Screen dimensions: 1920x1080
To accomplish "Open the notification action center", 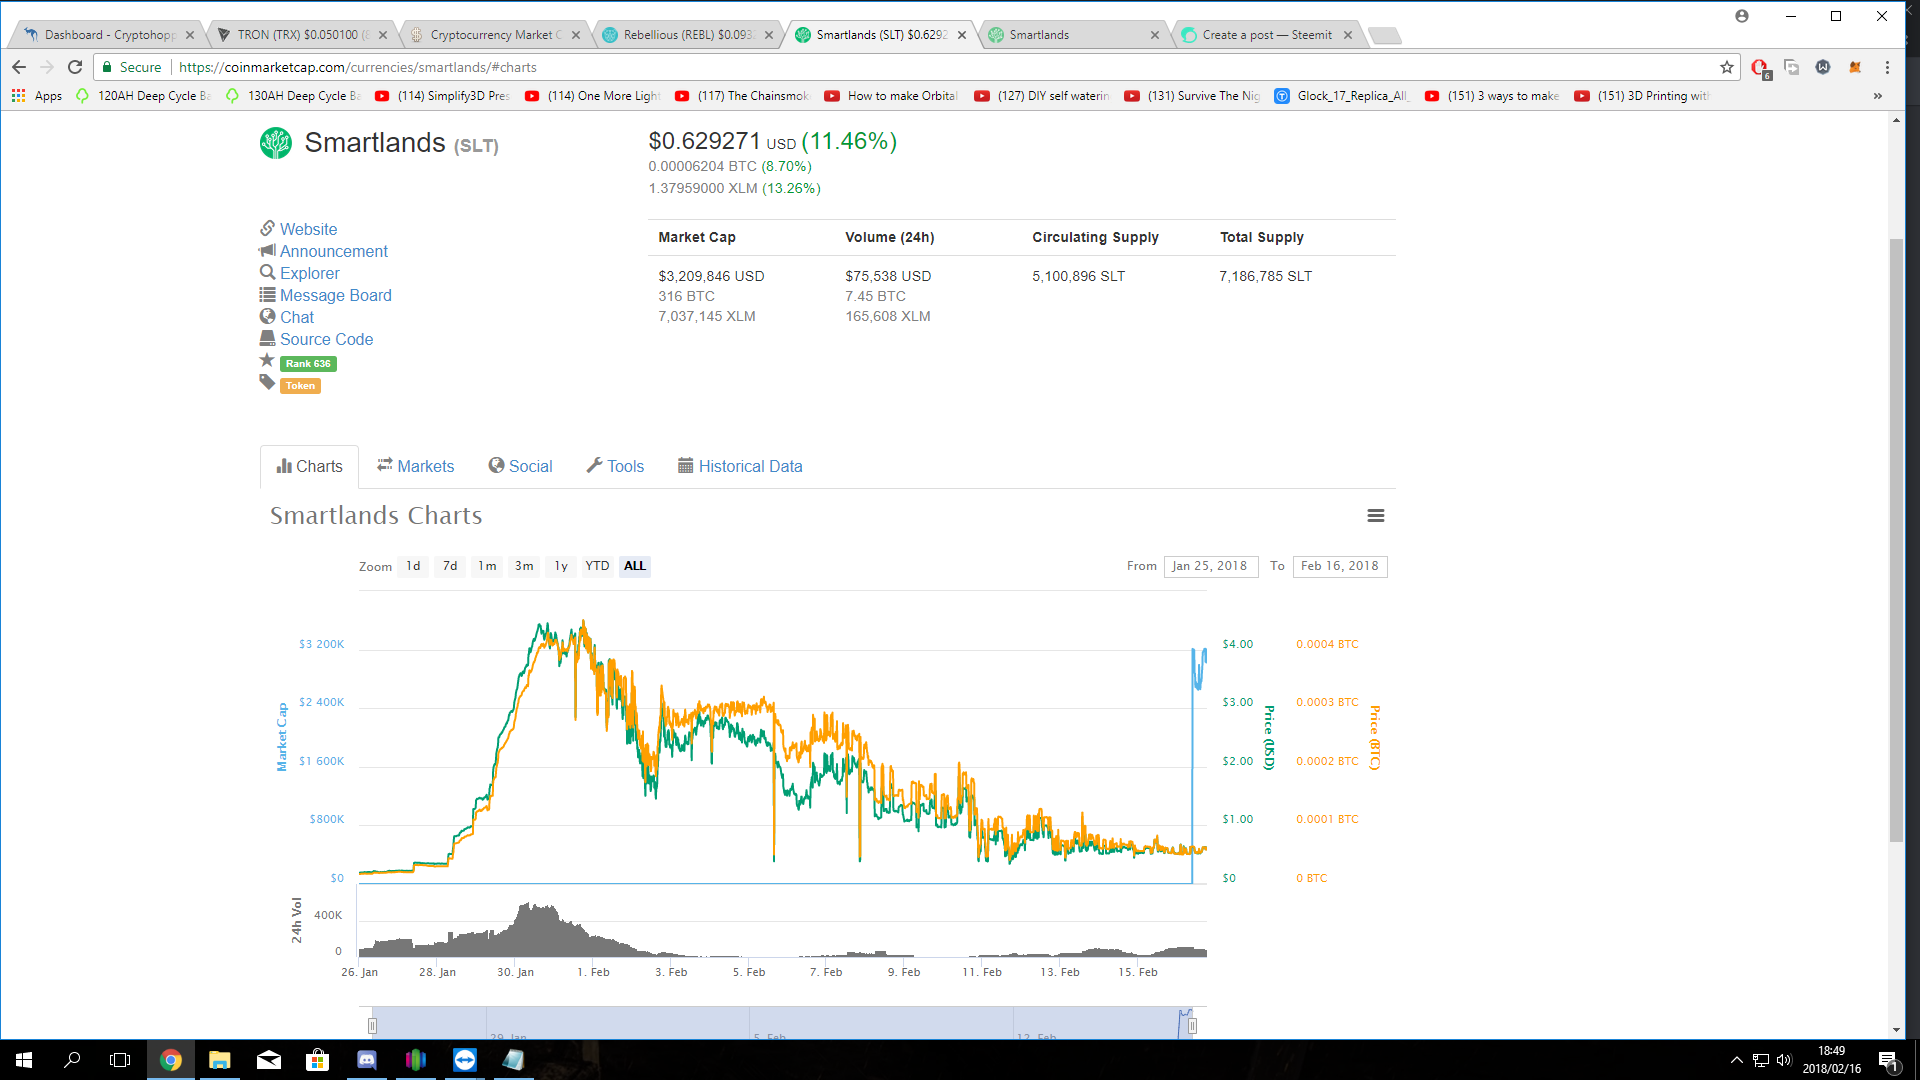I will (x=1888, y=1060).
